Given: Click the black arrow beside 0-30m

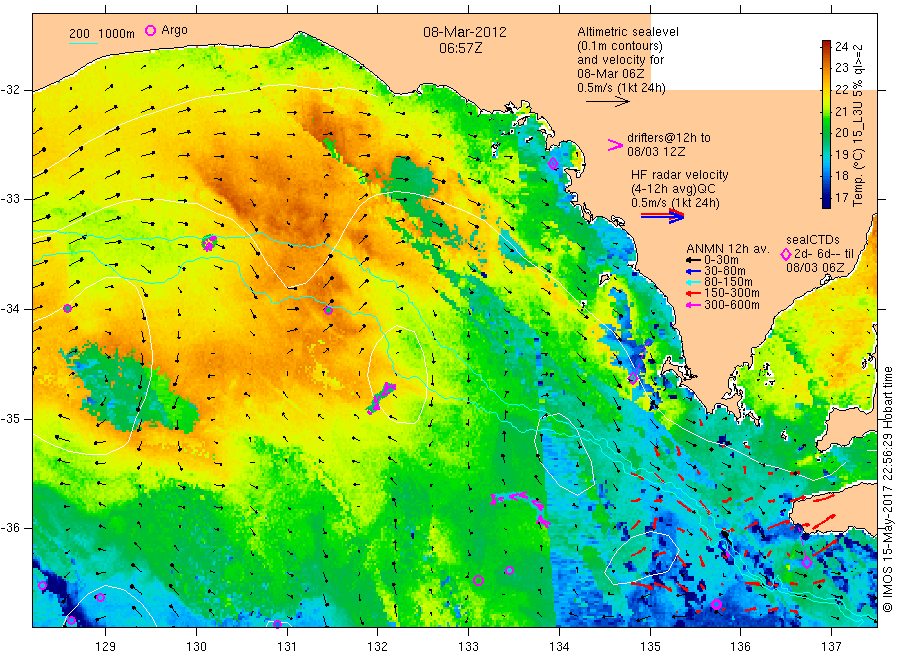Looking at the screenshot, I should 694,260.
